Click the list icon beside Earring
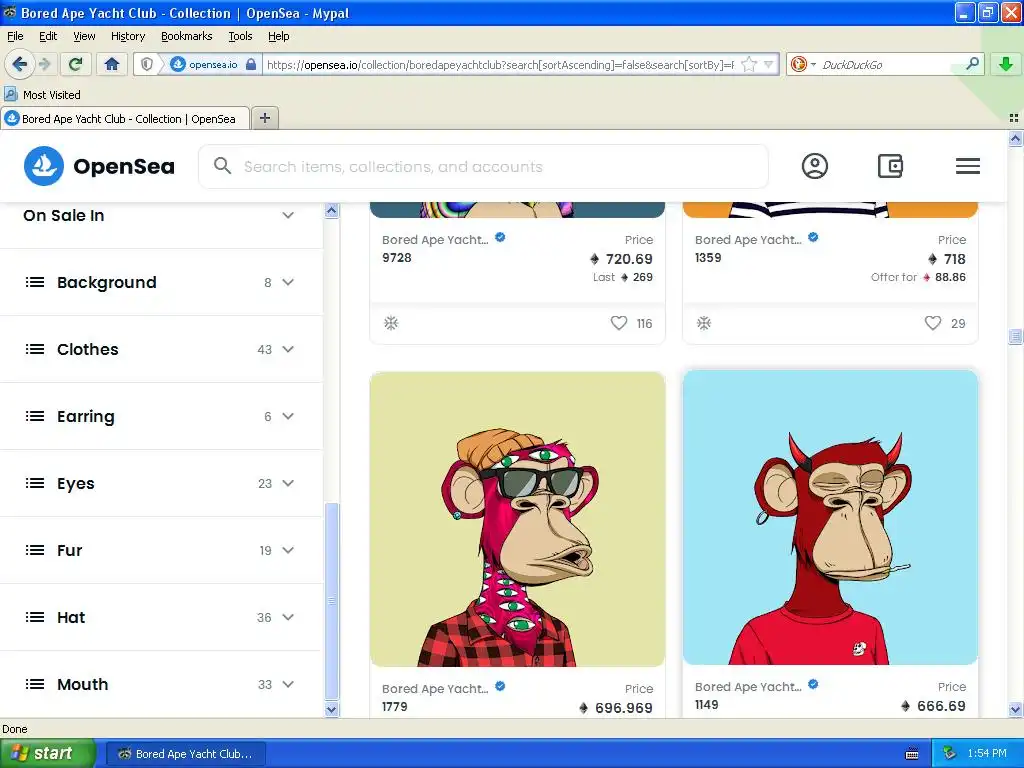This screenshot has height=768, width=1024. click(35, 417)
